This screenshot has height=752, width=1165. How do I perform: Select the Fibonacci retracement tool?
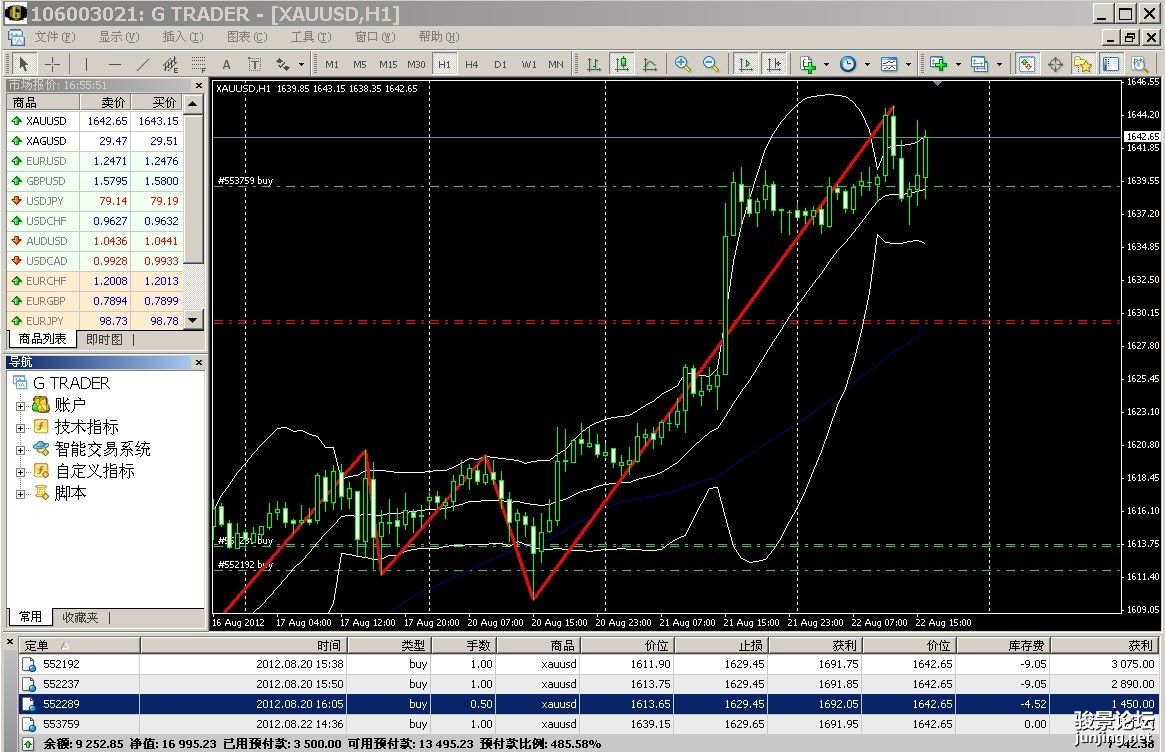point(198,64)
